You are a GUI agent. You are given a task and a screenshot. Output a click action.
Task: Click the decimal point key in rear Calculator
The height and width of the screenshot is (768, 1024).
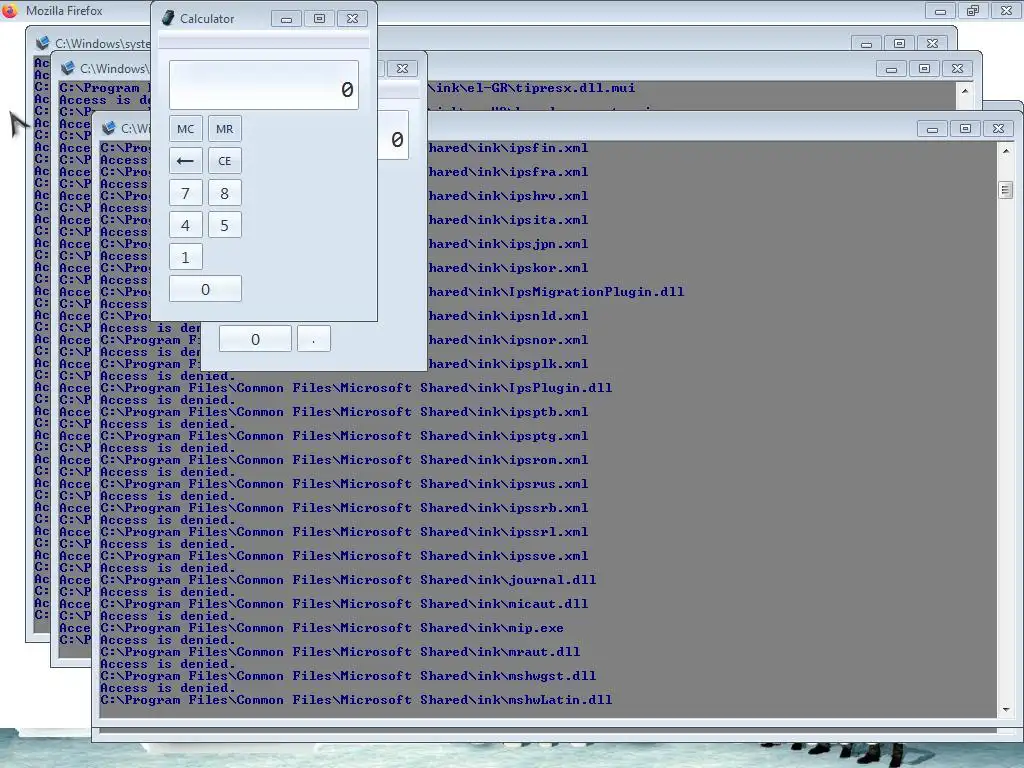(314, 339)
